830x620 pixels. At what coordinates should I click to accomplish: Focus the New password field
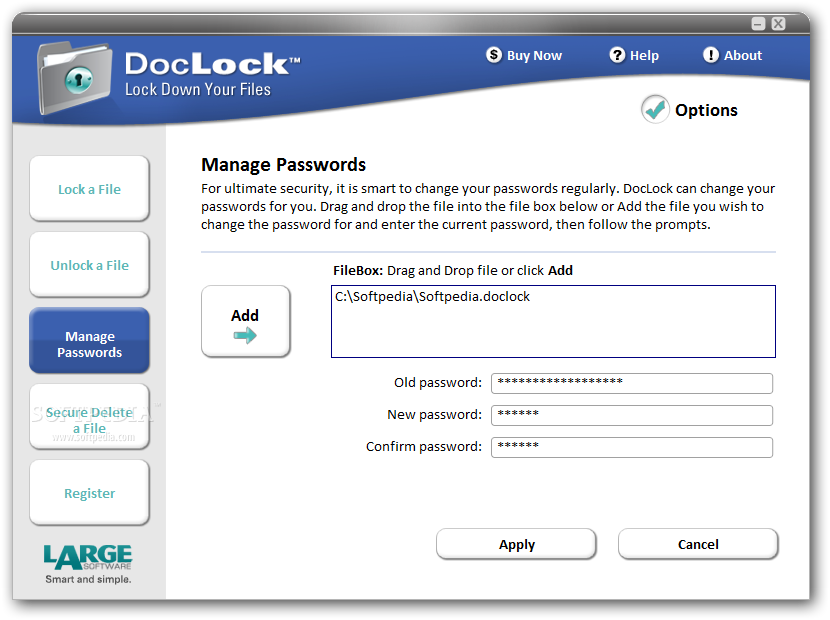click(631, 415)
